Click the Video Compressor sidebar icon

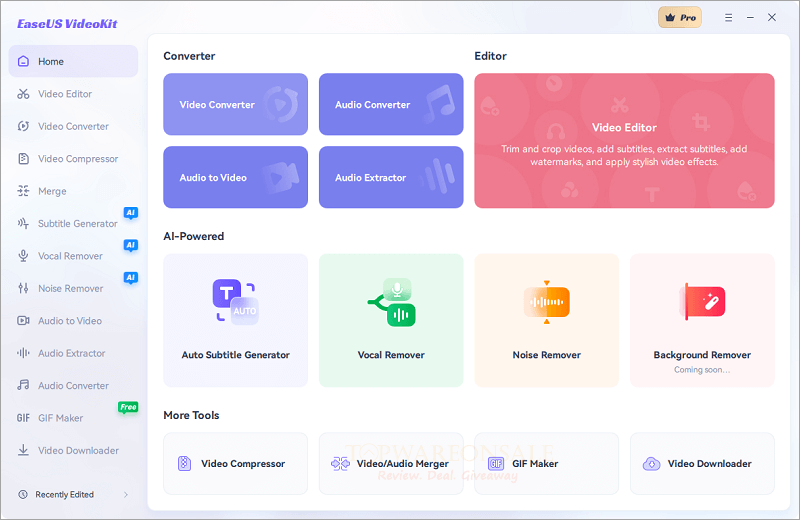pos(23,159)
